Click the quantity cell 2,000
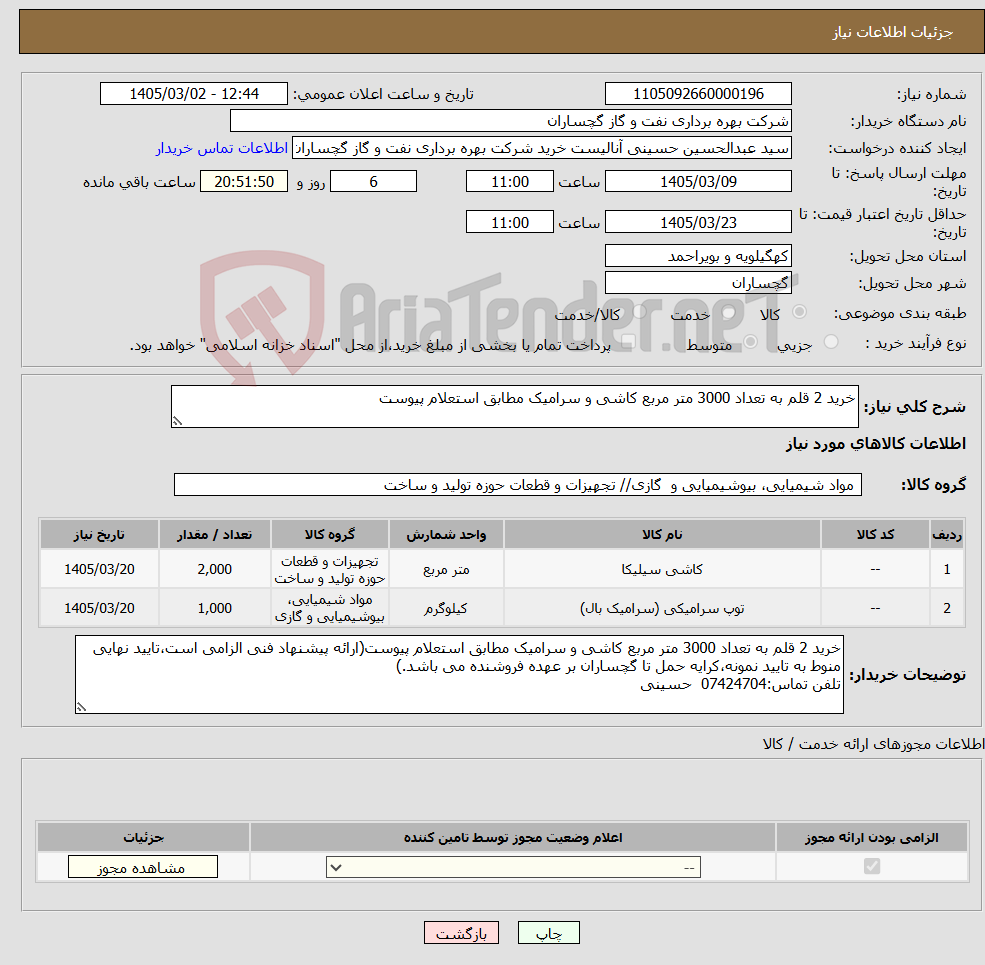The height and width of the screenshot is (965, 985). coord(215,569)
